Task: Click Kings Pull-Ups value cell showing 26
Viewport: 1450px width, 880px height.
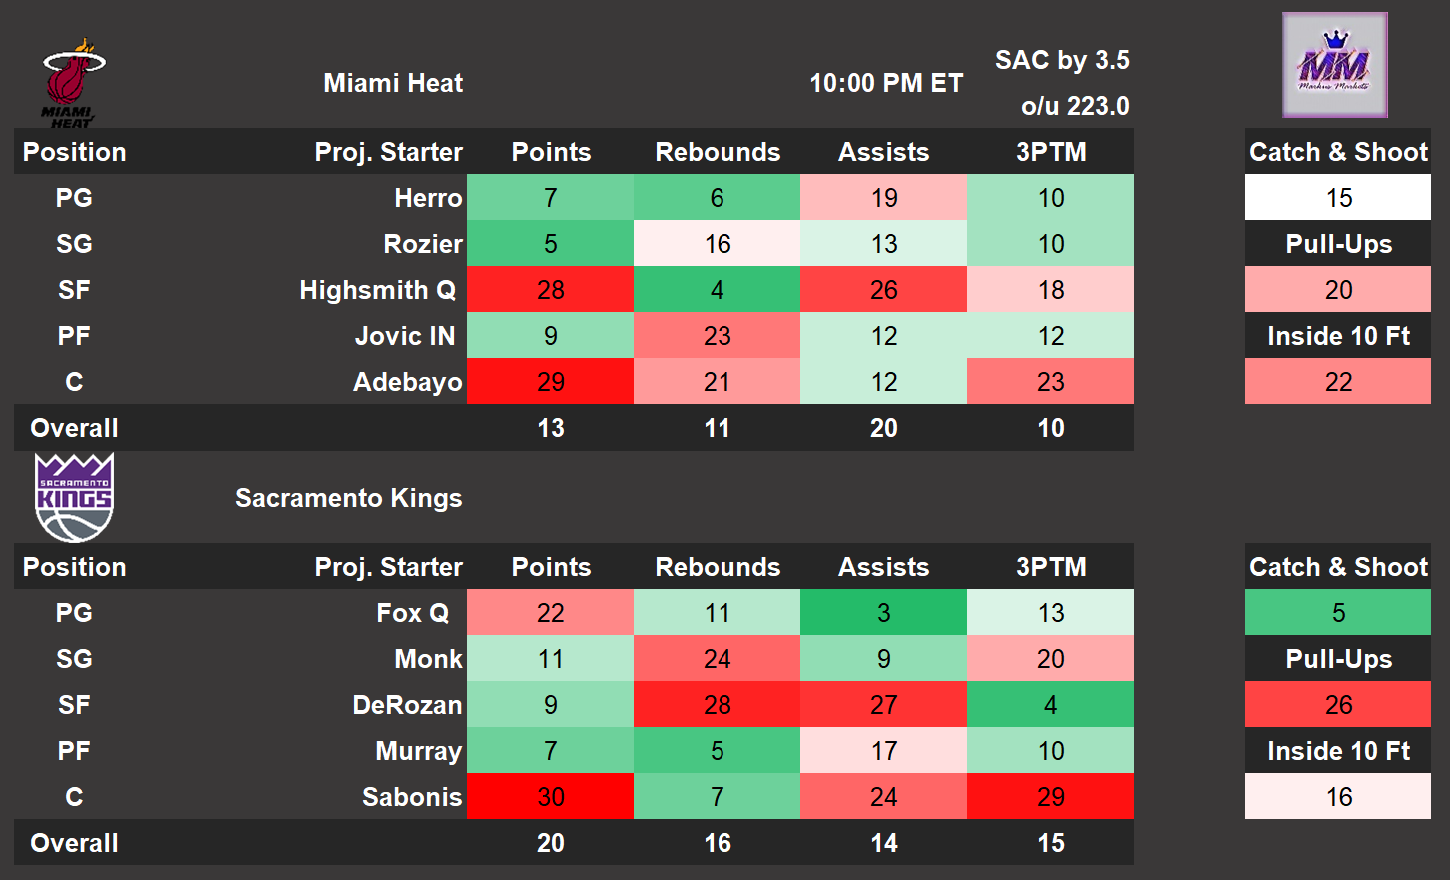Action: 1338,705
